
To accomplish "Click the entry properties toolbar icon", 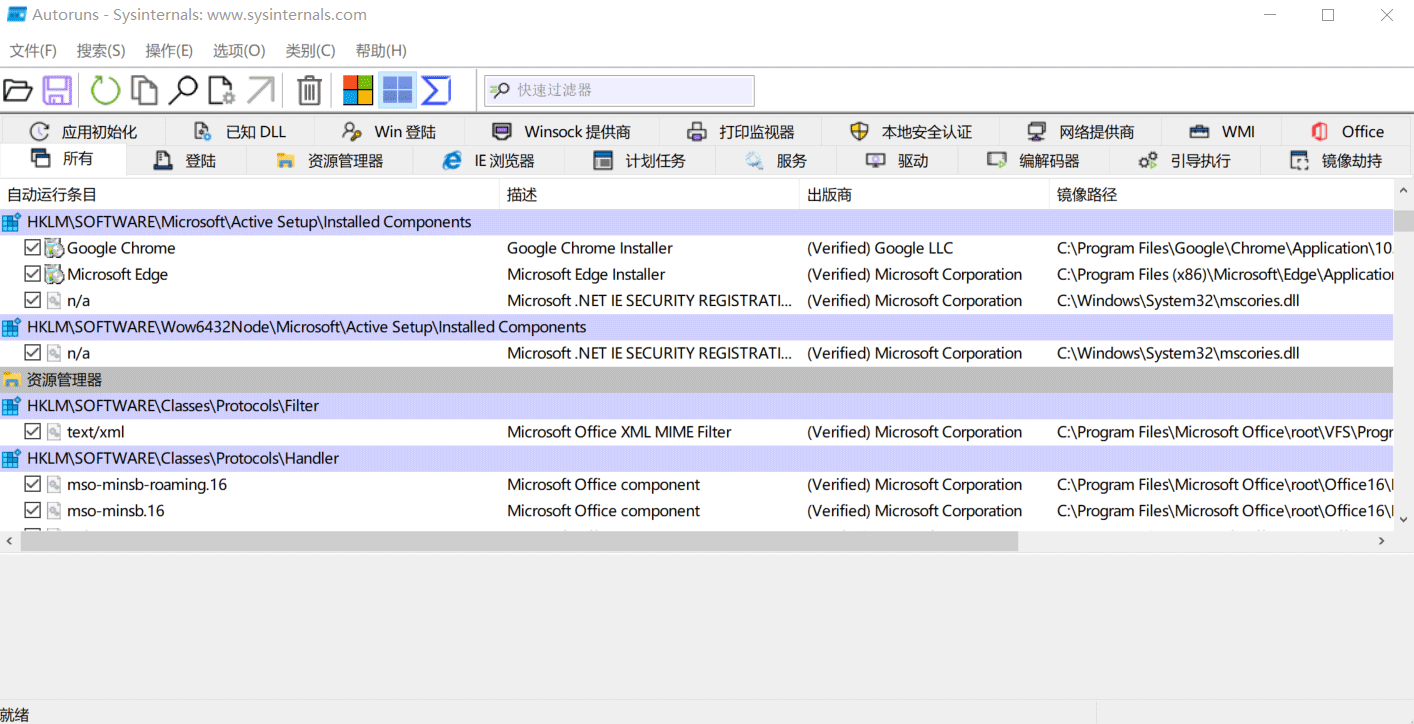I will [221, 91].
